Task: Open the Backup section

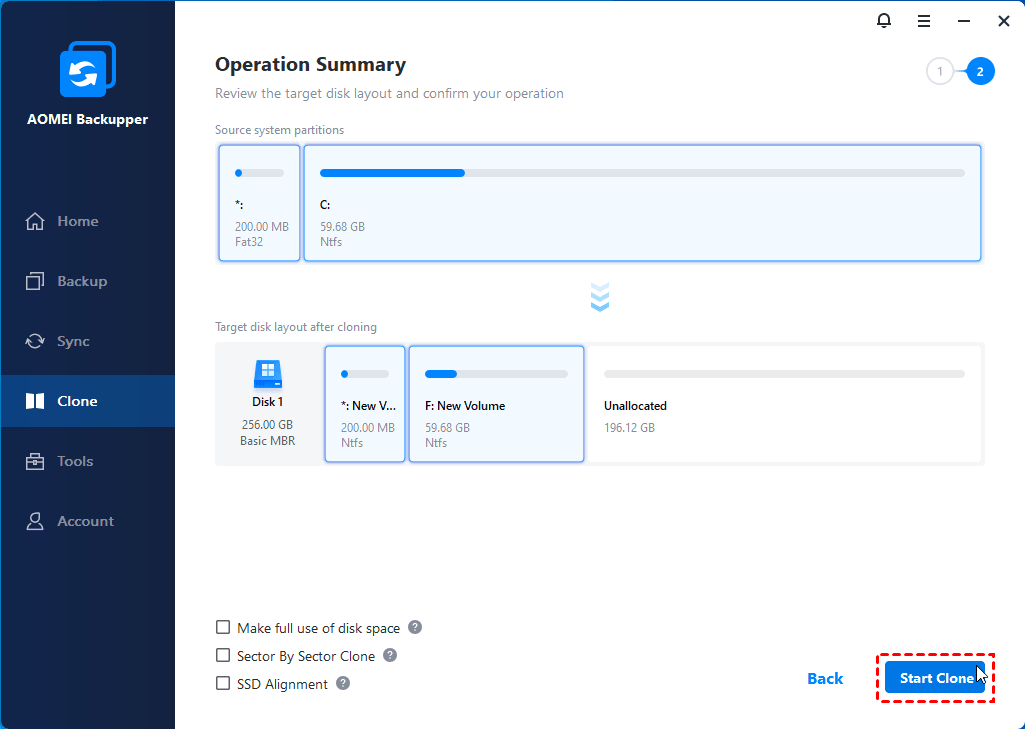Action: point(88,281)
